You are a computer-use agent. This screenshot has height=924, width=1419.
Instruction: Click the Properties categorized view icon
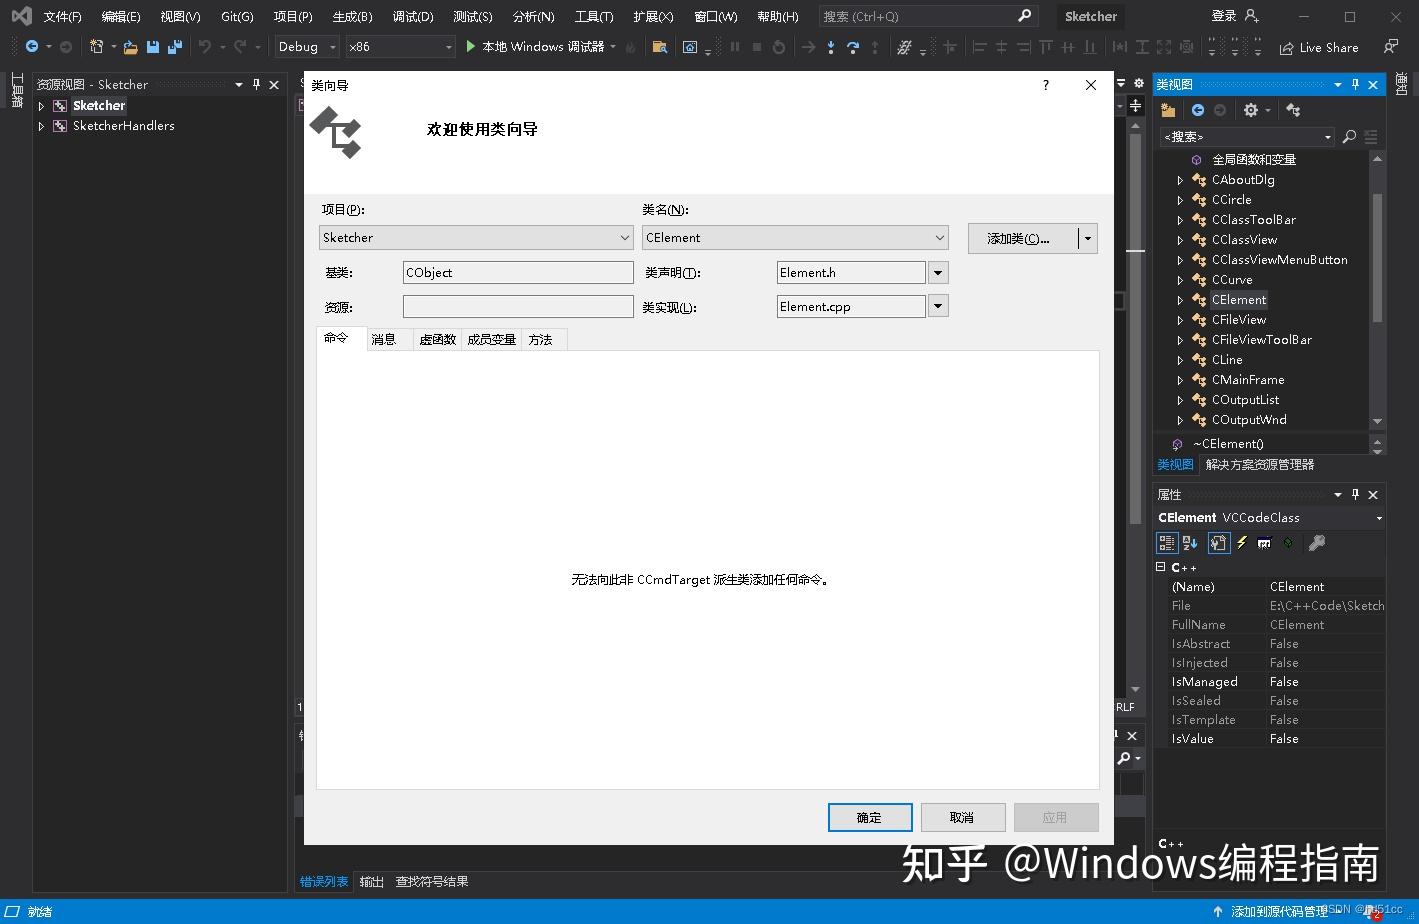(1166, 542)
